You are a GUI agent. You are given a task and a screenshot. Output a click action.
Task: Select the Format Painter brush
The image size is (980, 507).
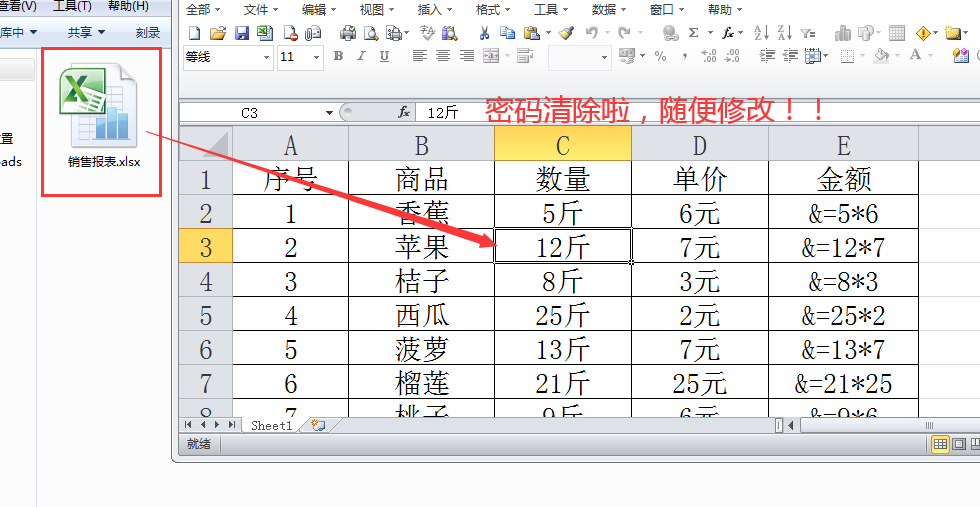pos(566,33)
